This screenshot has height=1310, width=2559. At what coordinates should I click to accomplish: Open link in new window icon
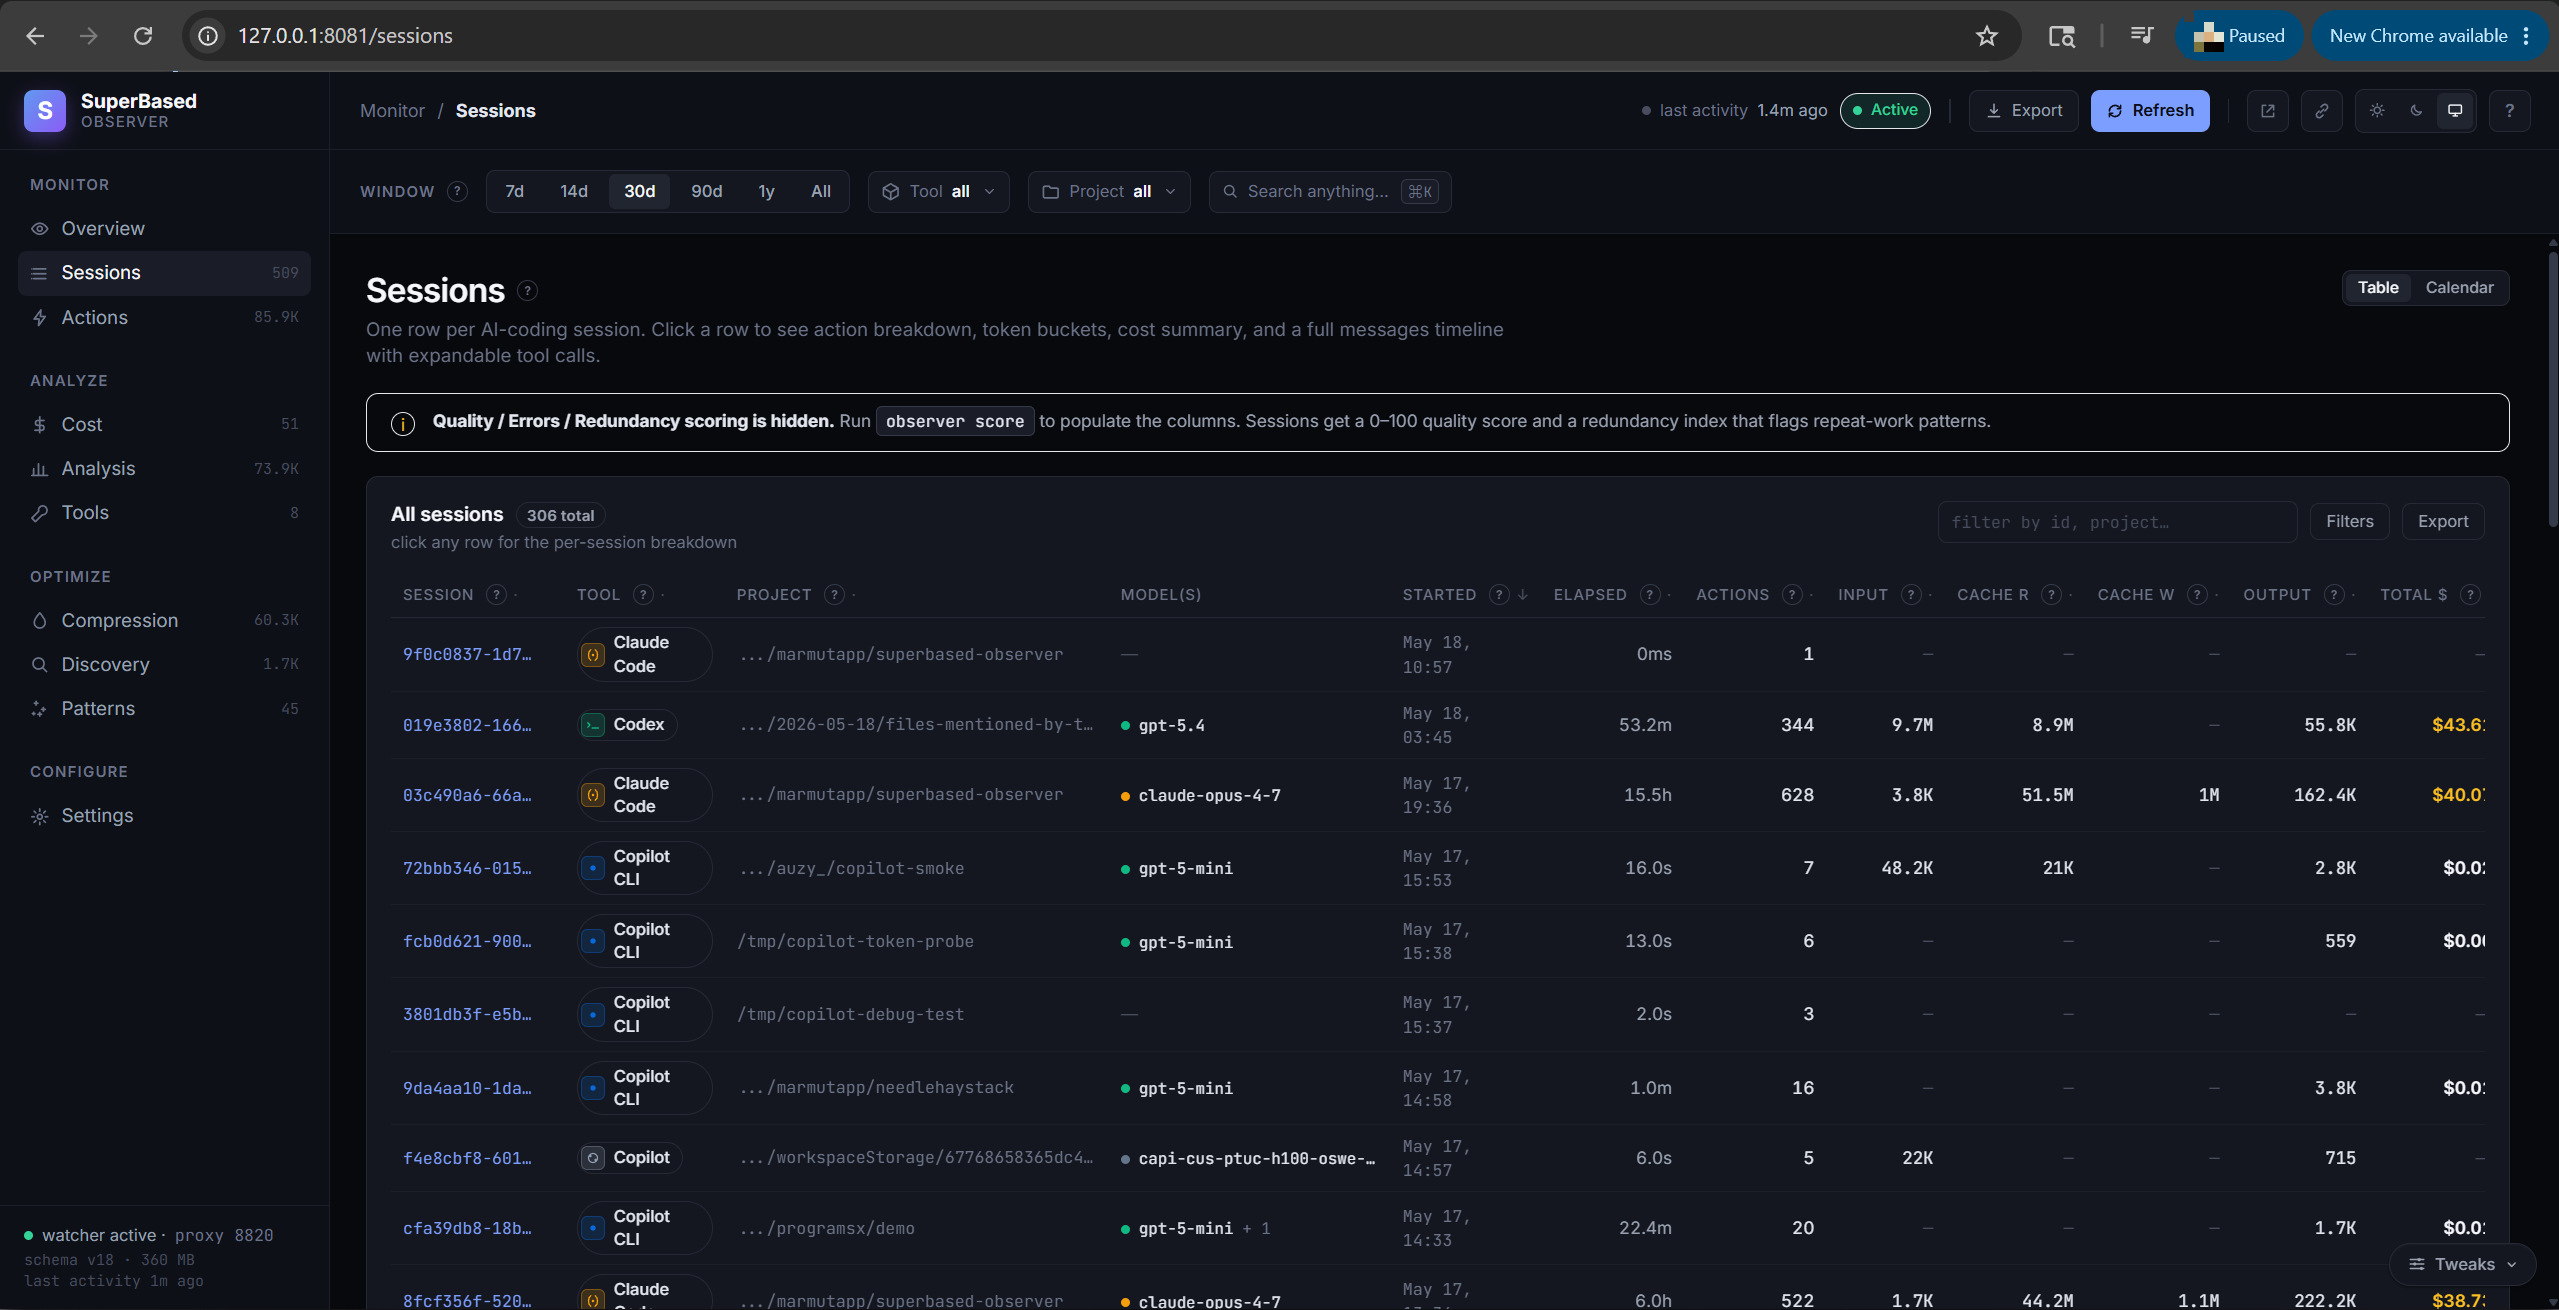click(x=2268, y=111)
